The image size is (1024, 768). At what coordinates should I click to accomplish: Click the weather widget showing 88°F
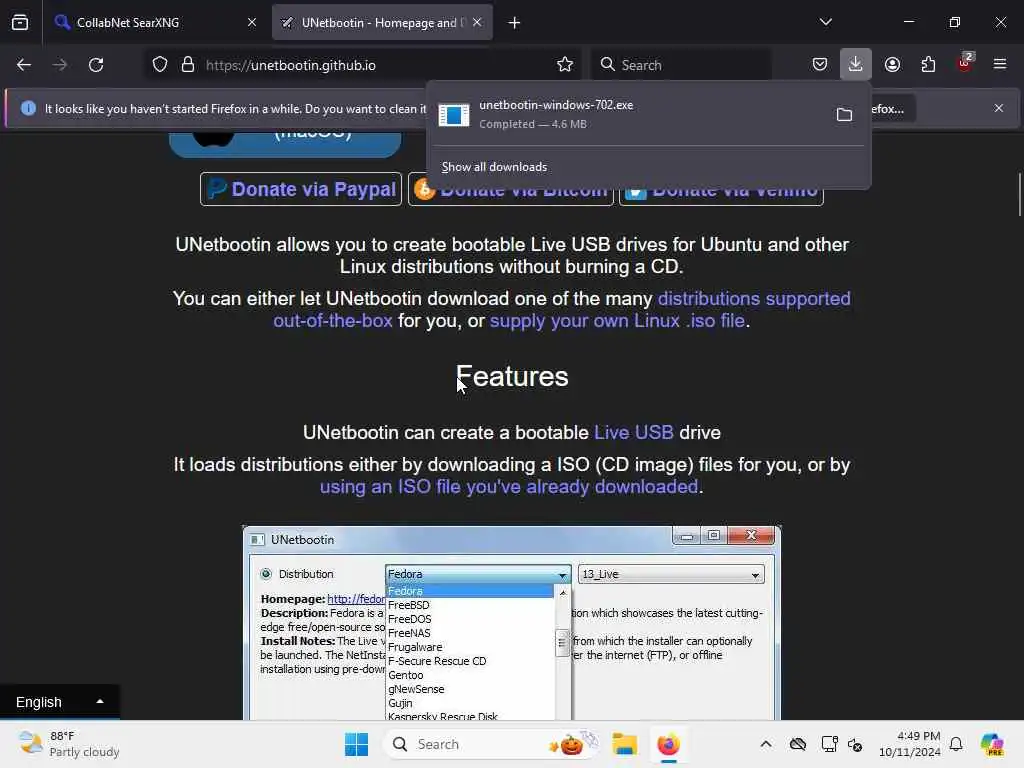coord(69,744)
